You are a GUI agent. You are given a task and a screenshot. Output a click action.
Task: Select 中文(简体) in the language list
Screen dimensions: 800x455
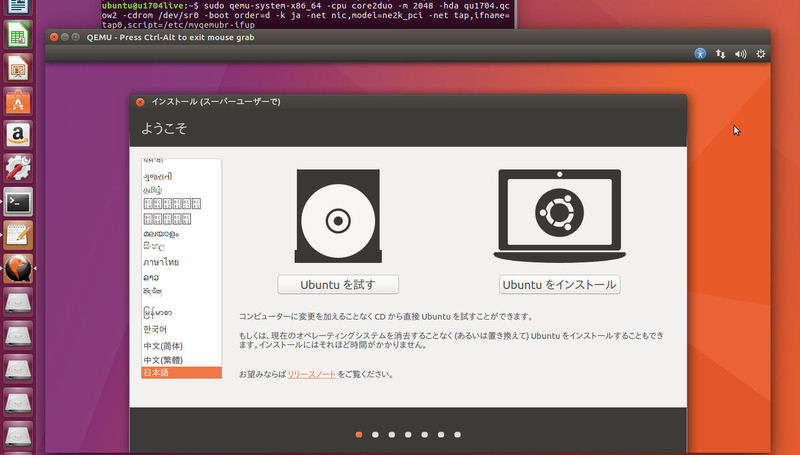(x=163, y=346)
